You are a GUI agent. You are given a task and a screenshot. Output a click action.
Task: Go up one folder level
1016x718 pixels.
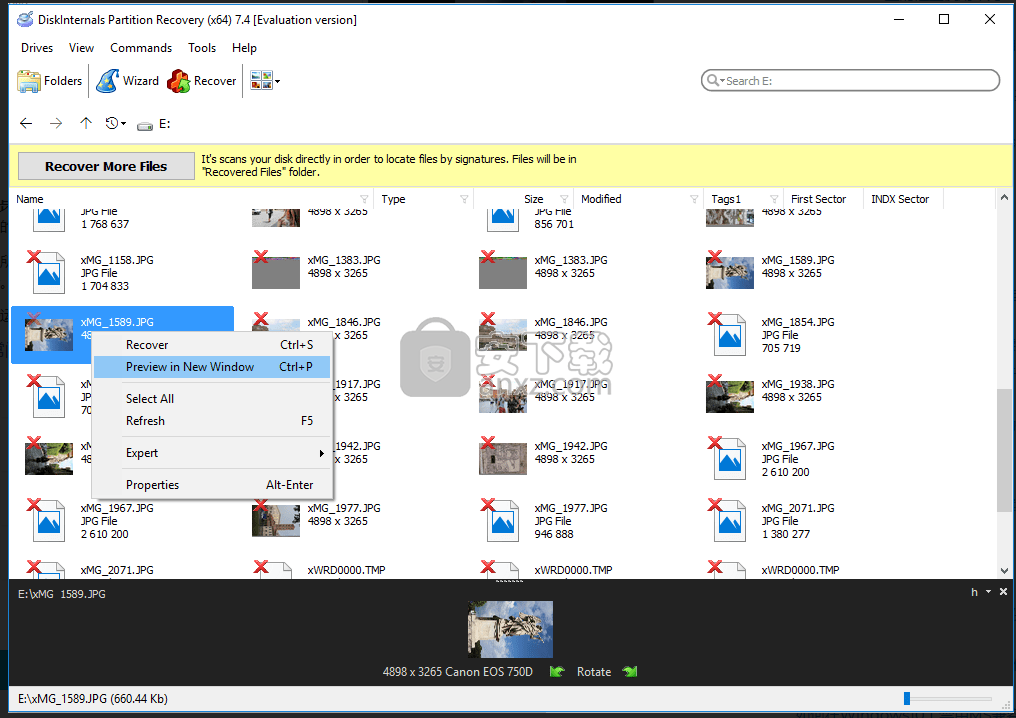[x=86, y=123]
